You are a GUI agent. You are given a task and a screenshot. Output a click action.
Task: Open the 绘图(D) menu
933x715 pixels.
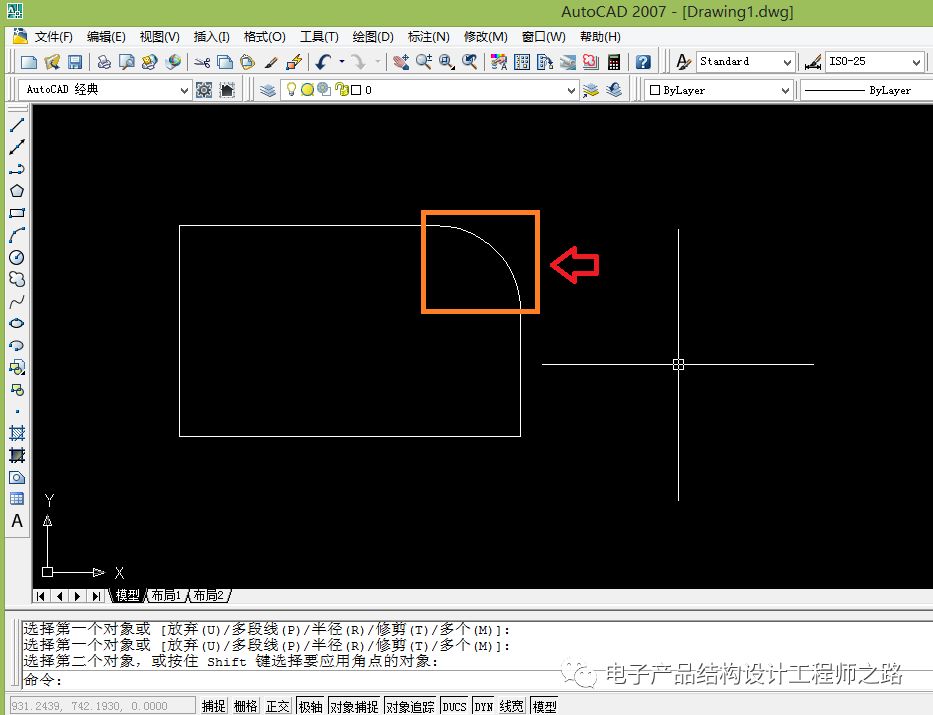(373, 37)
